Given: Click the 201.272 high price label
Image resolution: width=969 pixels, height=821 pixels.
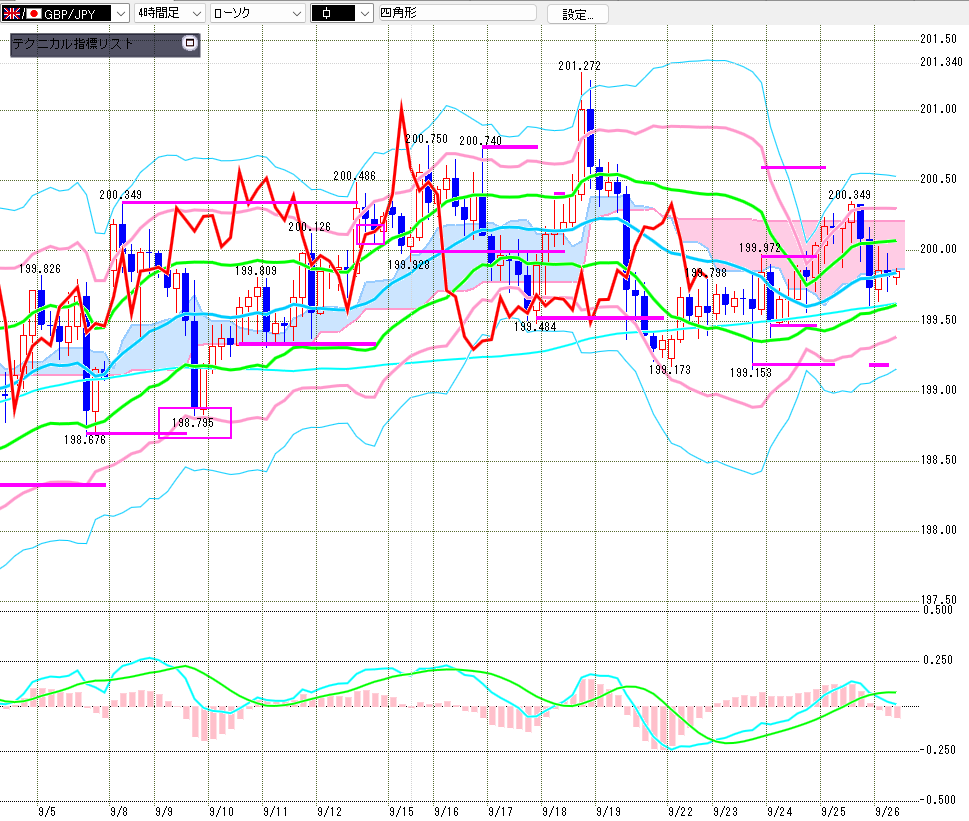Looking at the screenshot, I should point(579,66).
